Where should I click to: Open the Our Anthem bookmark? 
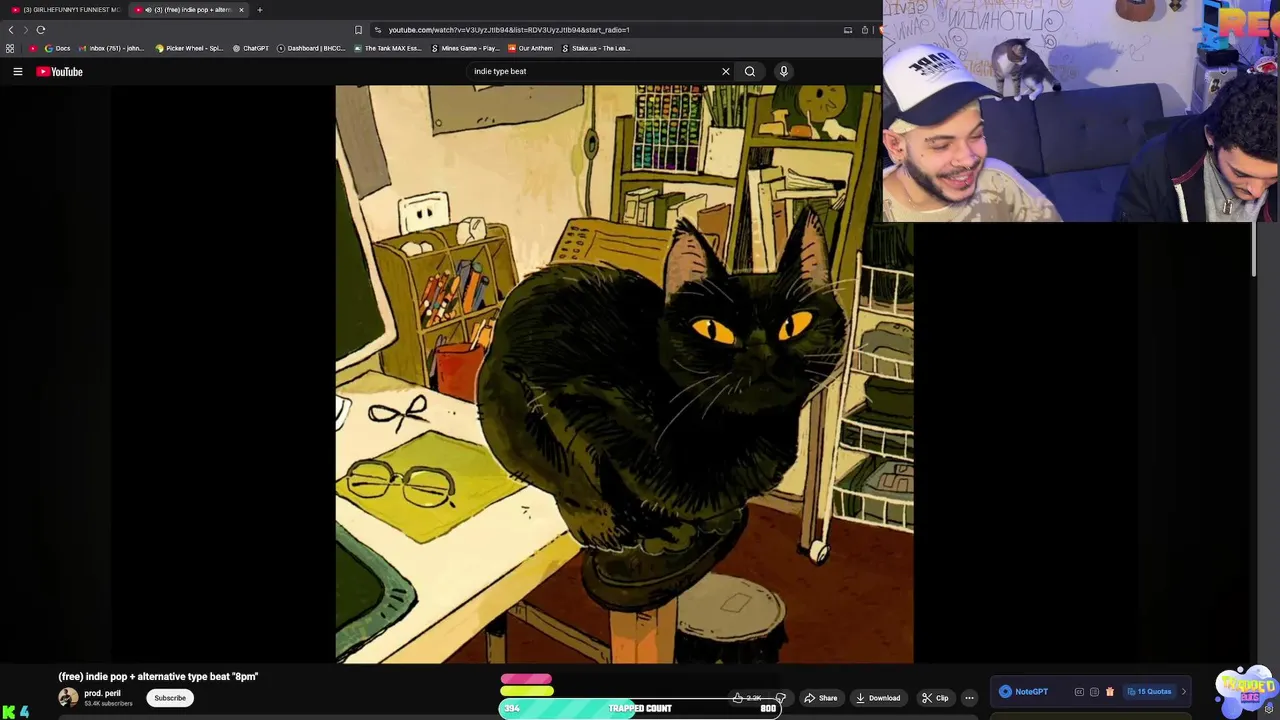click(x=530, y=48)
